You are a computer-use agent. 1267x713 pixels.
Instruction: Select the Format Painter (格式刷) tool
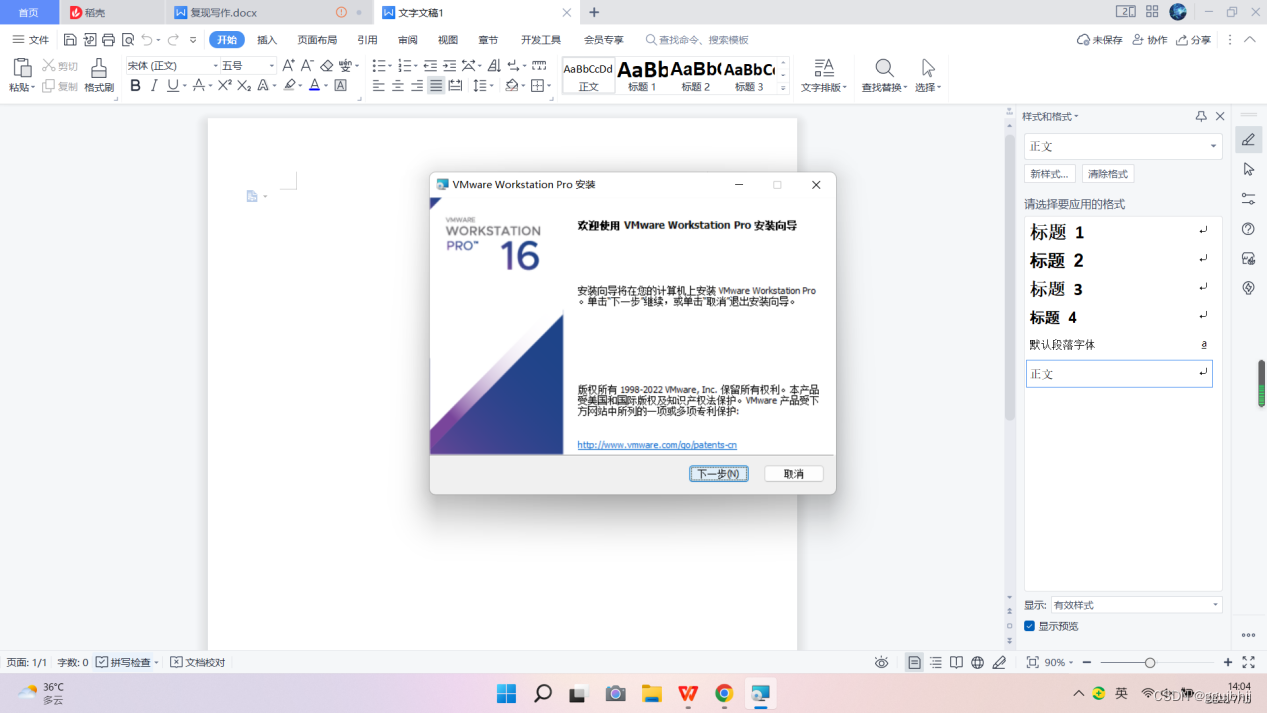[x=98, y=75]
